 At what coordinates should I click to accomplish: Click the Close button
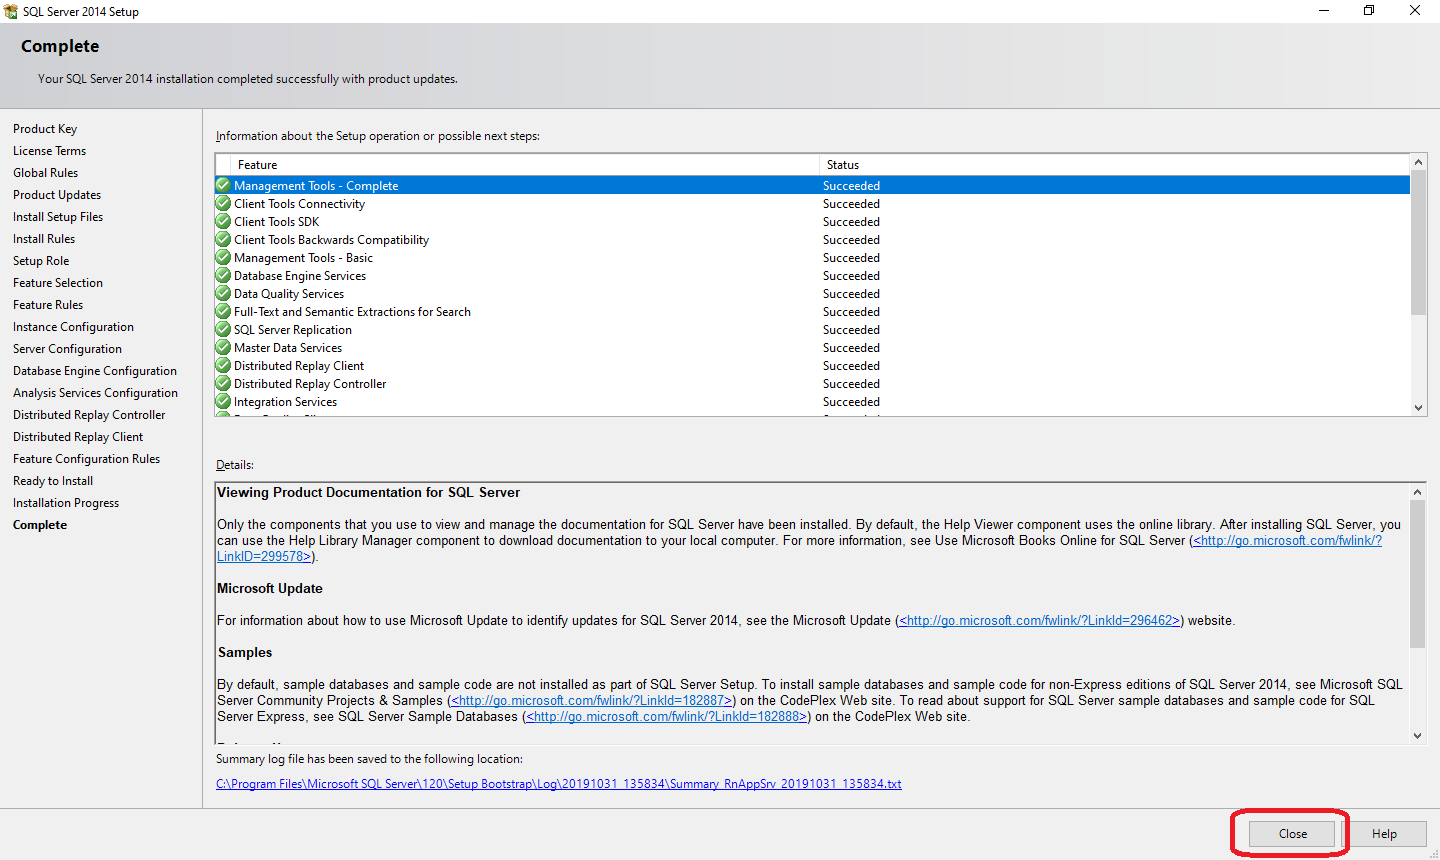(x=1292, y=833)
